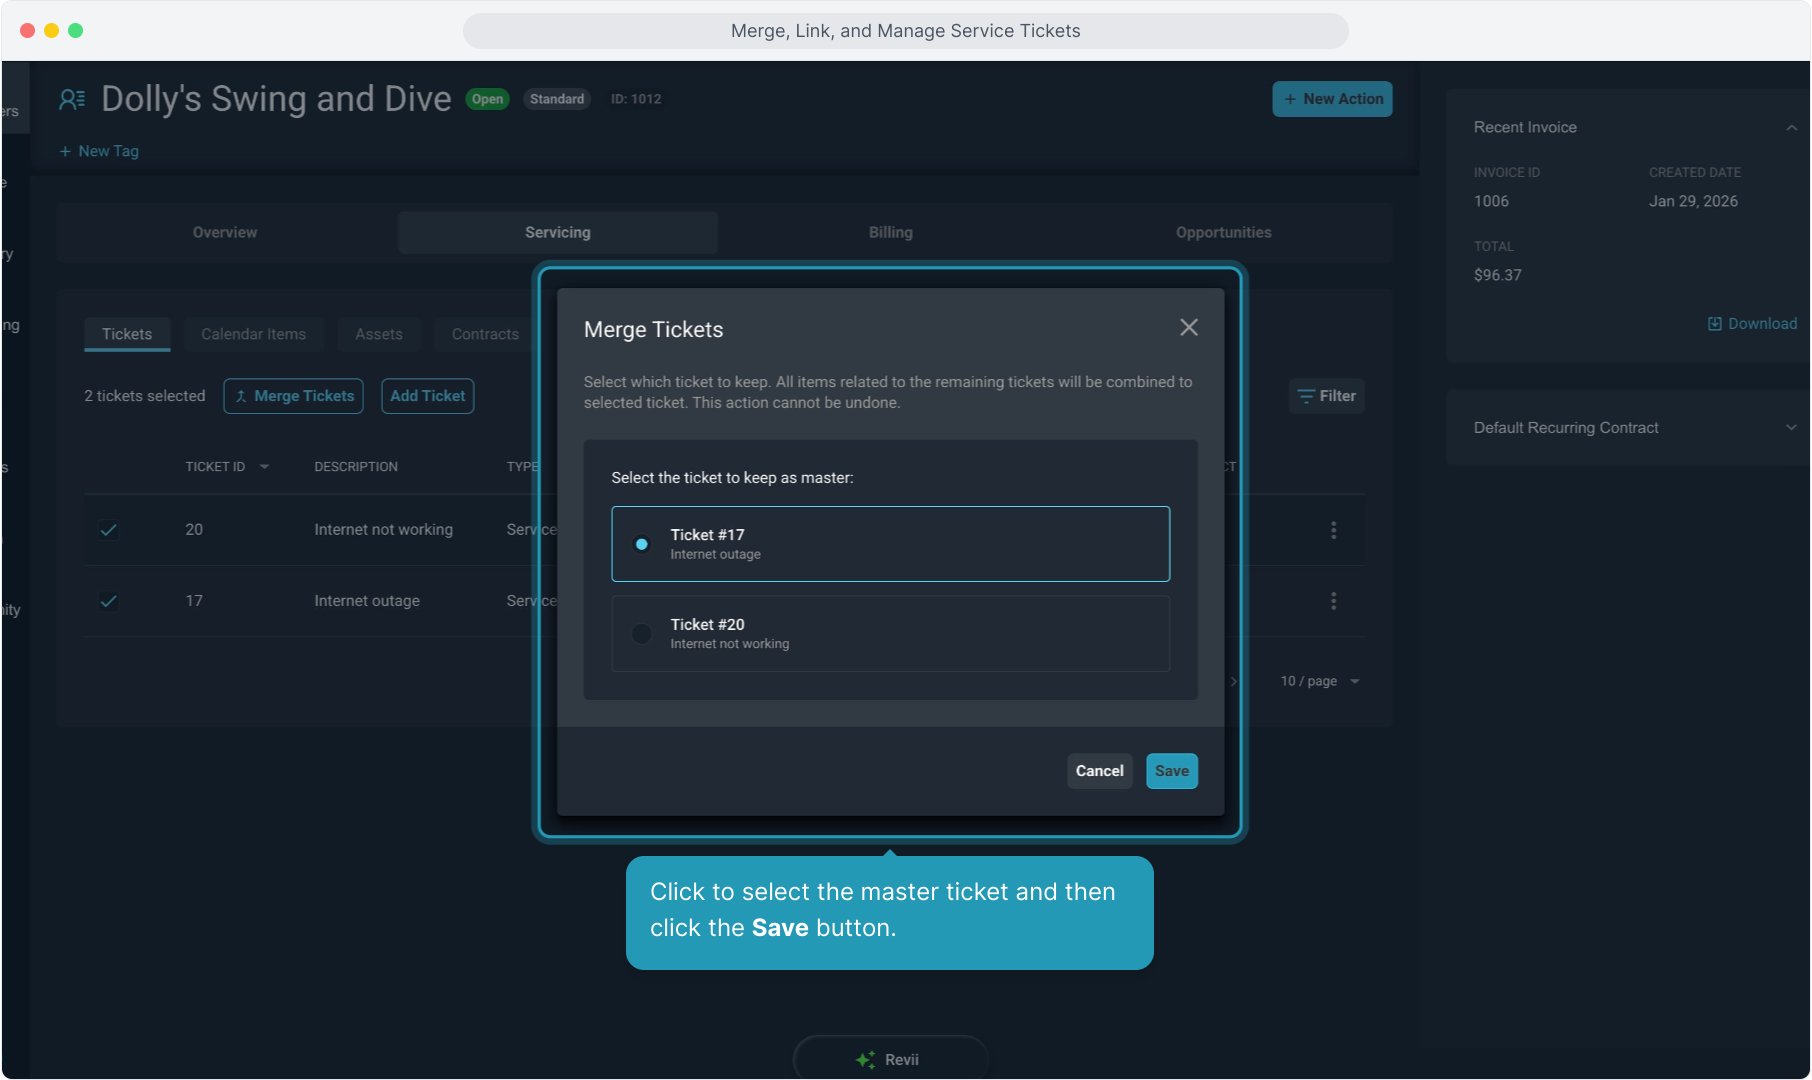
Task: Select Ticket #20 radio button as master
Action: click(x=642, y=634)
